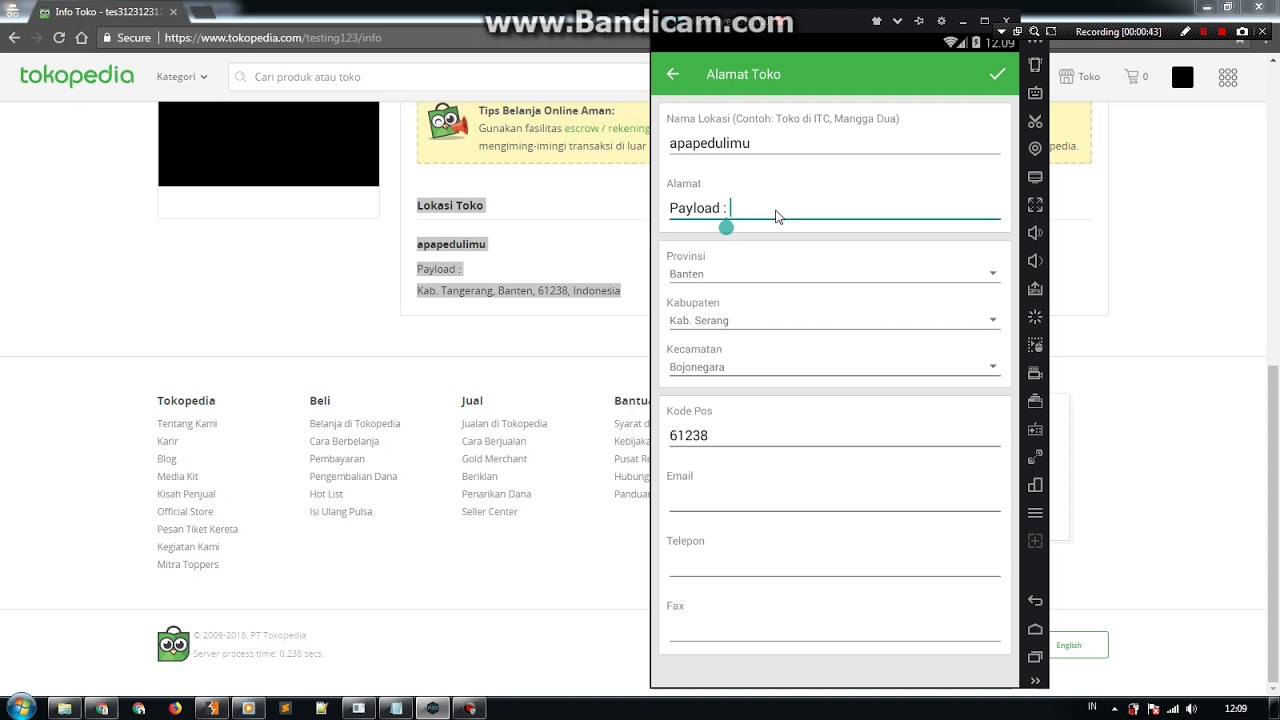Open Windows Explorer from the taskbar
This screenshot has width=1280, height=720.
(65, 709)
